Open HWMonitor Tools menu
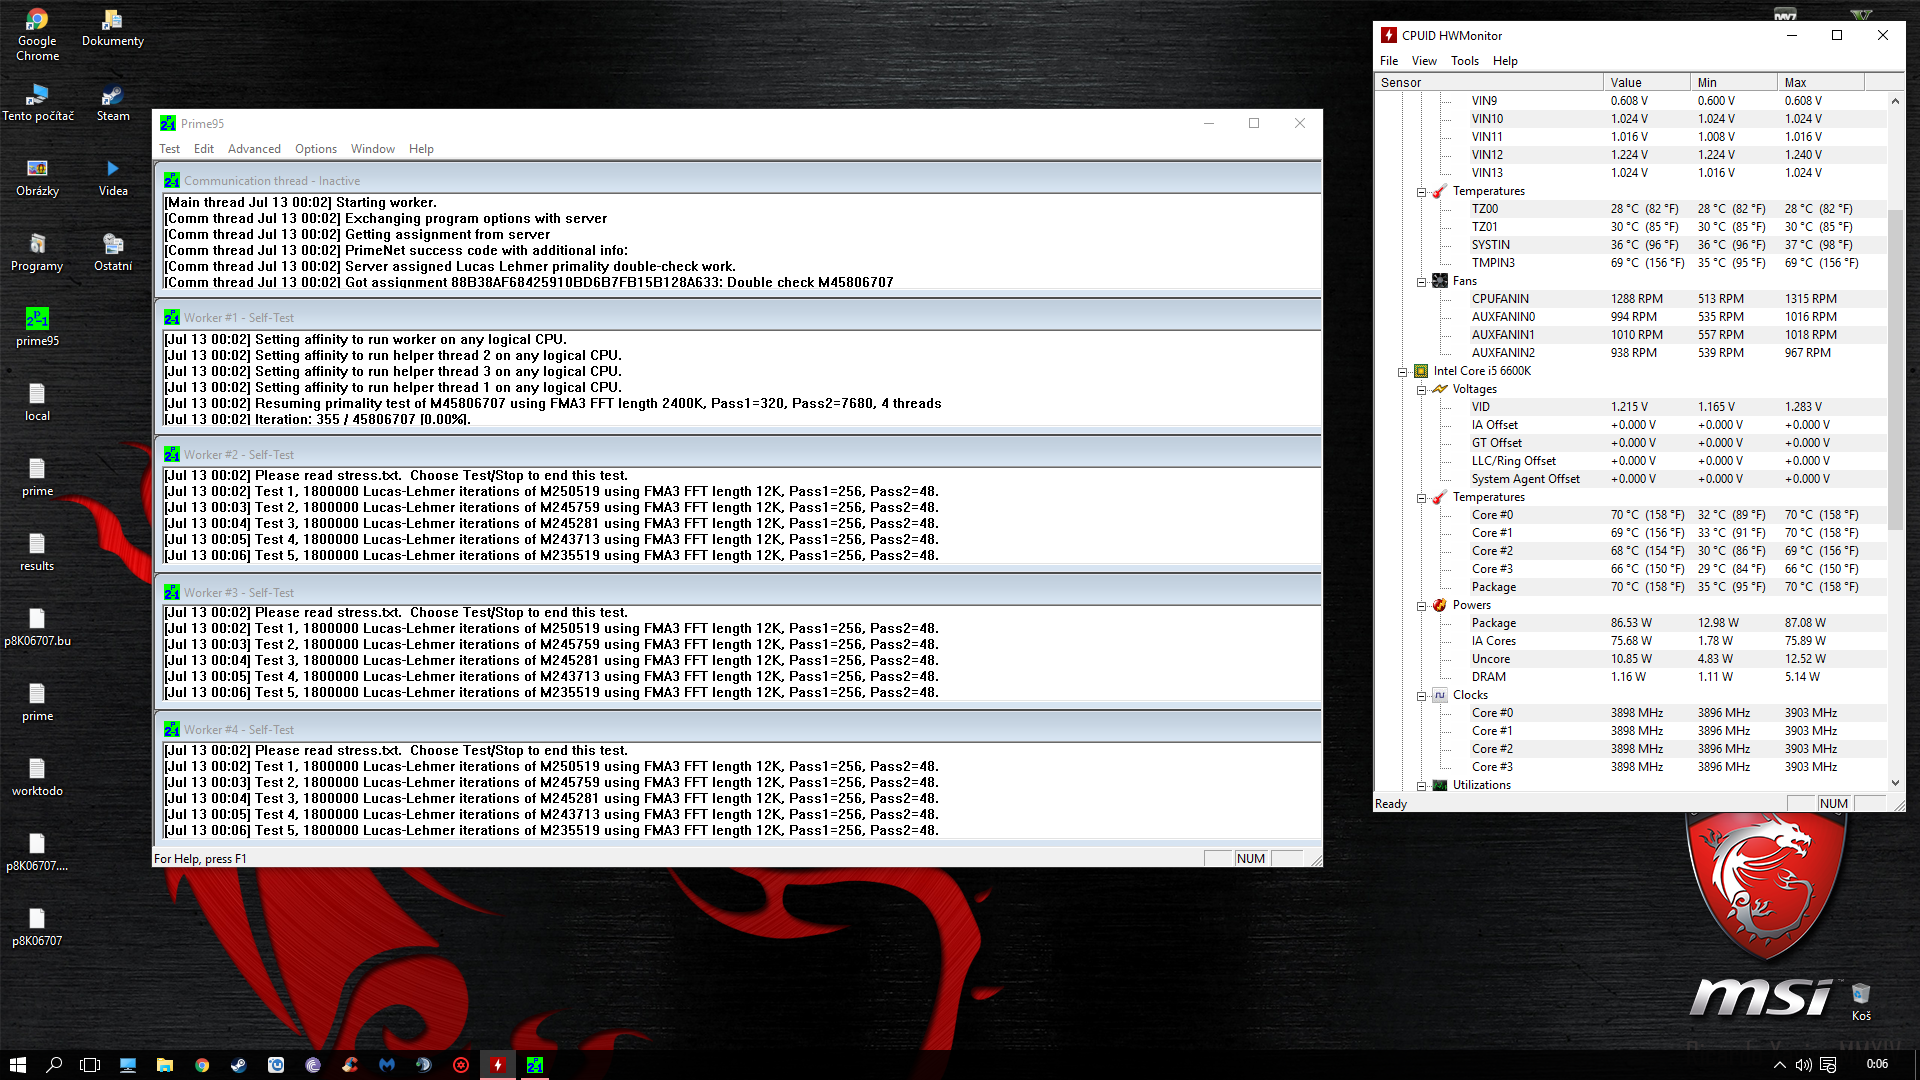The width and height of the screenshot is (1920, 1080). [1464, 61]
